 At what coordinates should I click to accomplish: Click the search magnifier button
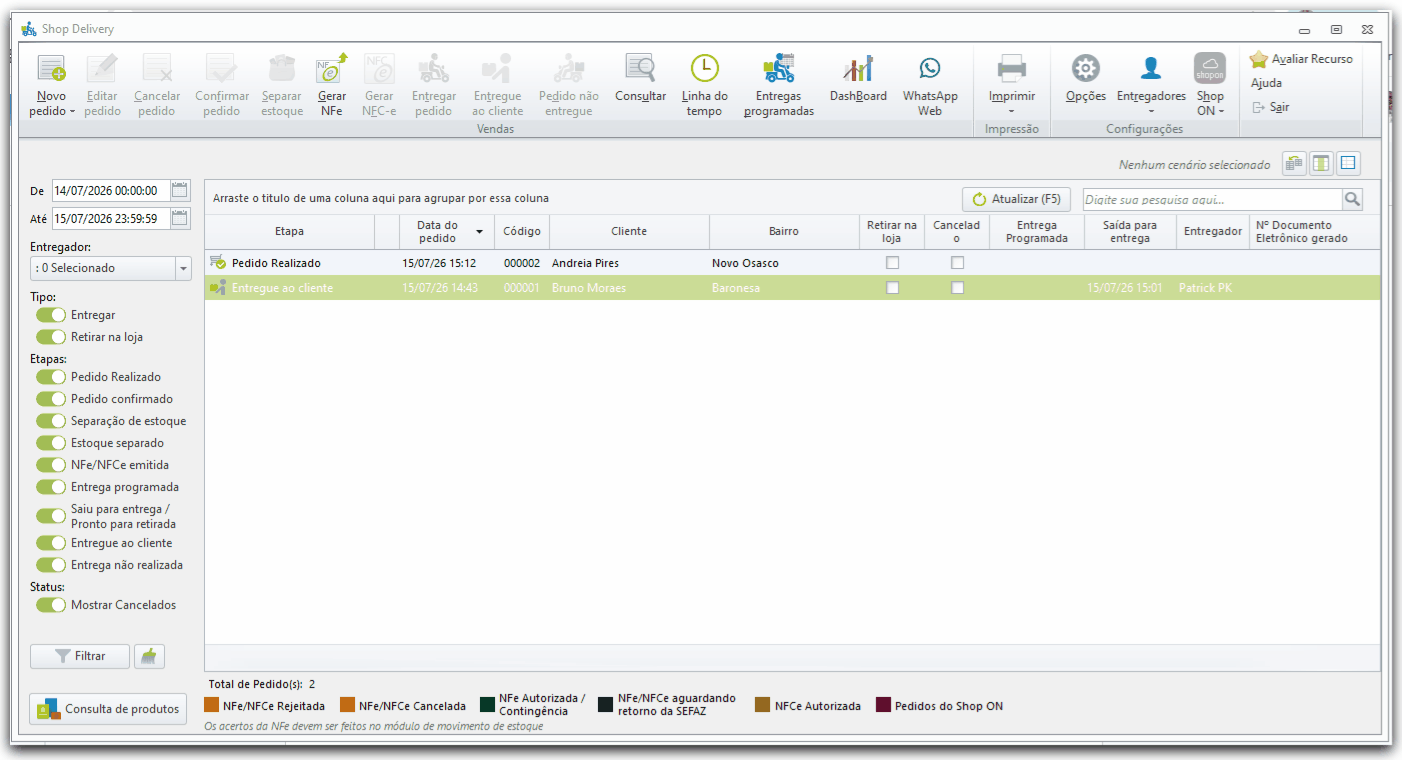(x=1352, y=199)
